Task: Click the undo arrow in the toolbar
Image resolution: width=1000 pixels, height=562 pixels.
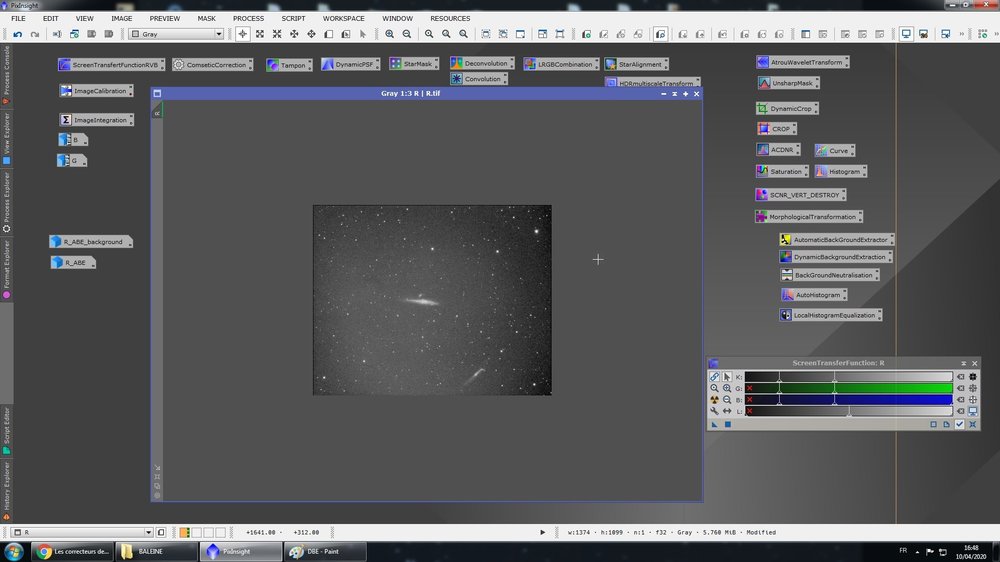Action: click(x=17, y=34)
